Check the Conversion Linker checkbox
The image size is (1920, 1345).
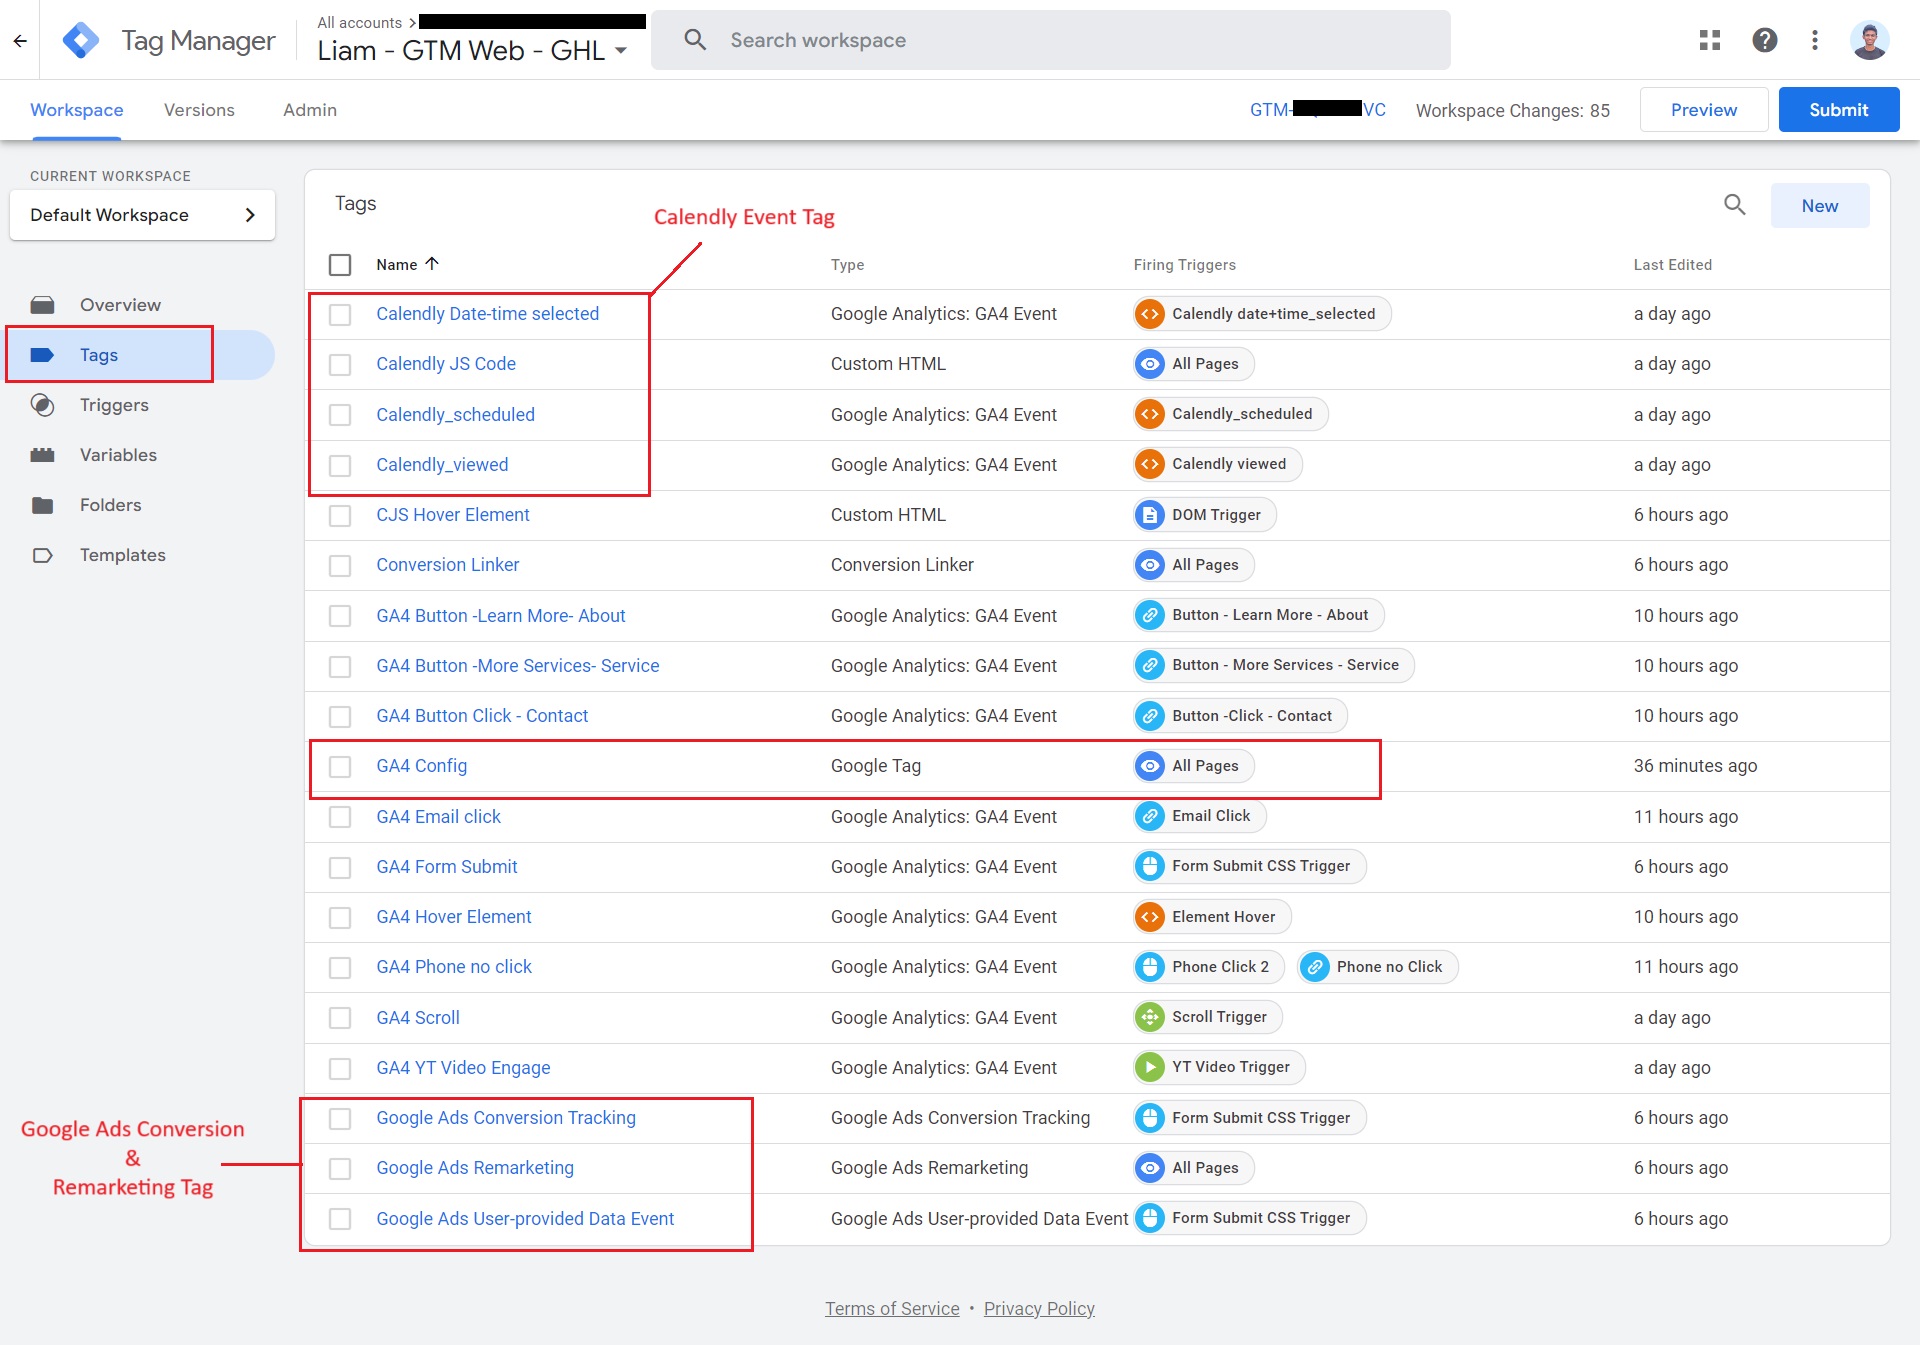click(340, 566)
